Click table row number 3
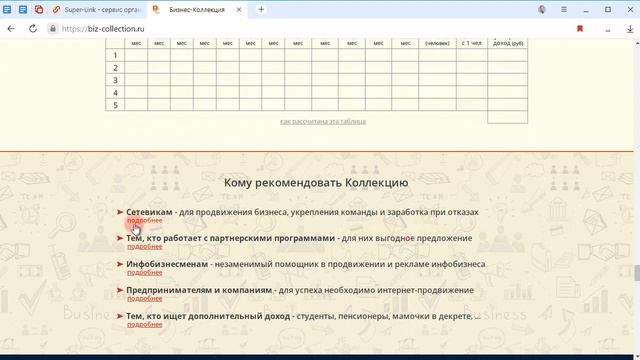This screenshot has width=640, height=360. [115, 80]
